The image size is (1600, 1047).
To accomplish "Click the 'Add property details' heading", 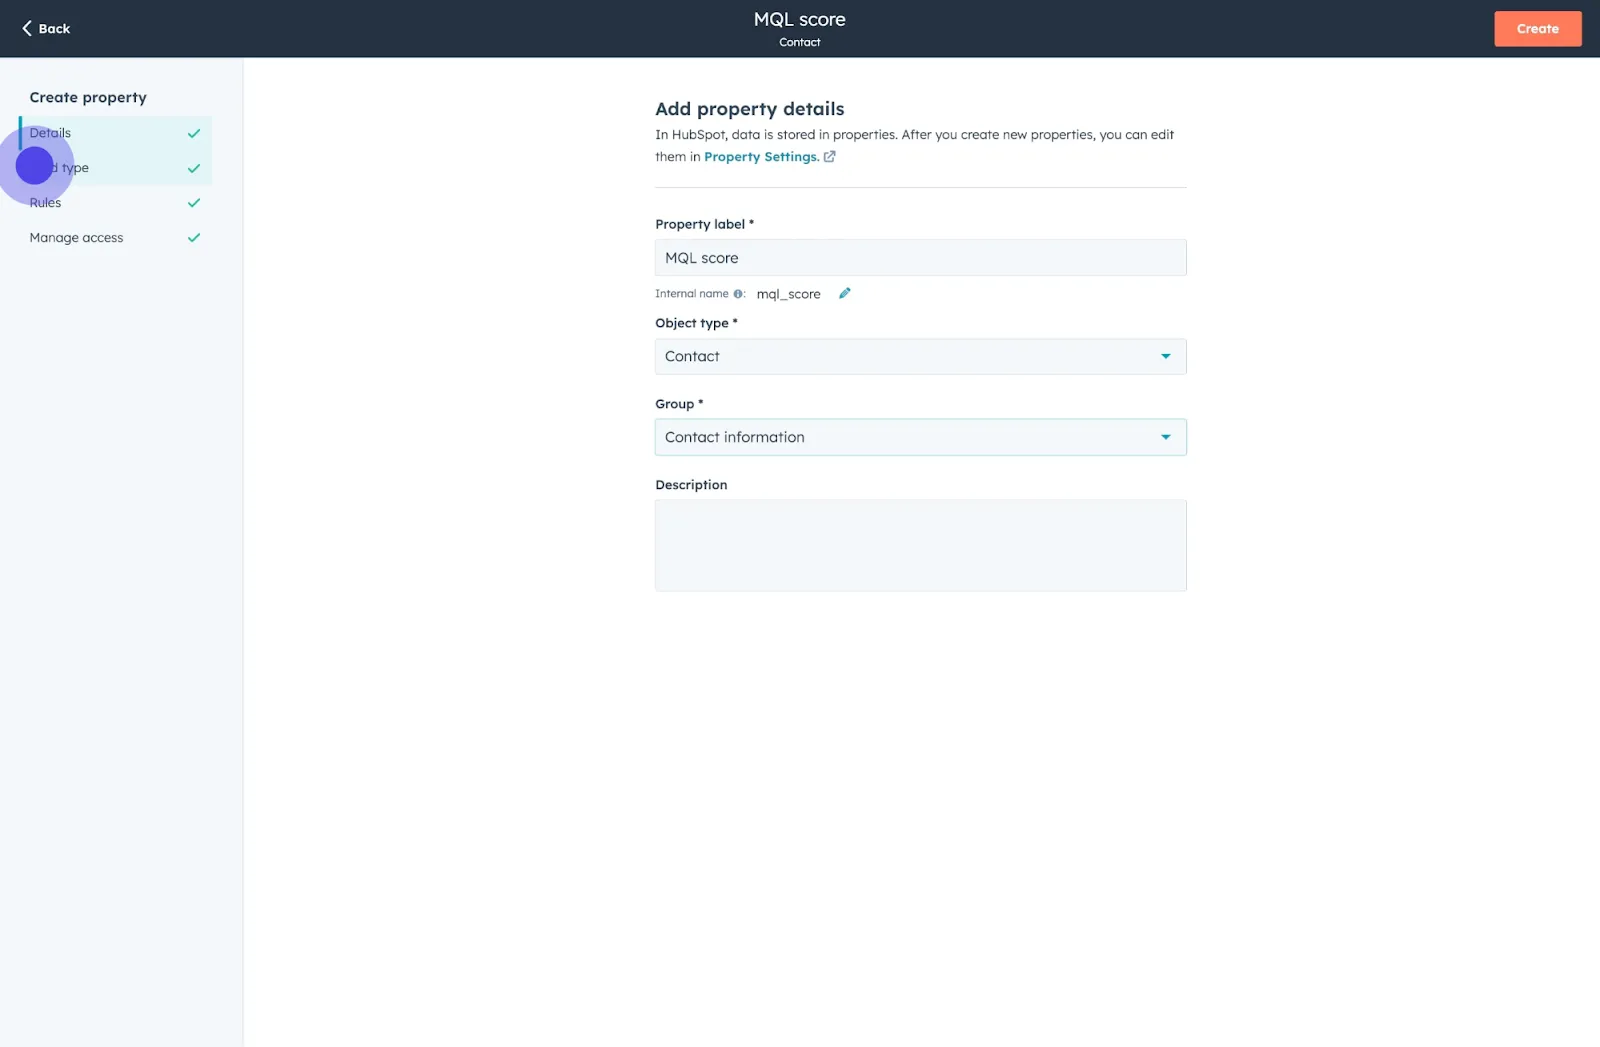I will 749,109.
